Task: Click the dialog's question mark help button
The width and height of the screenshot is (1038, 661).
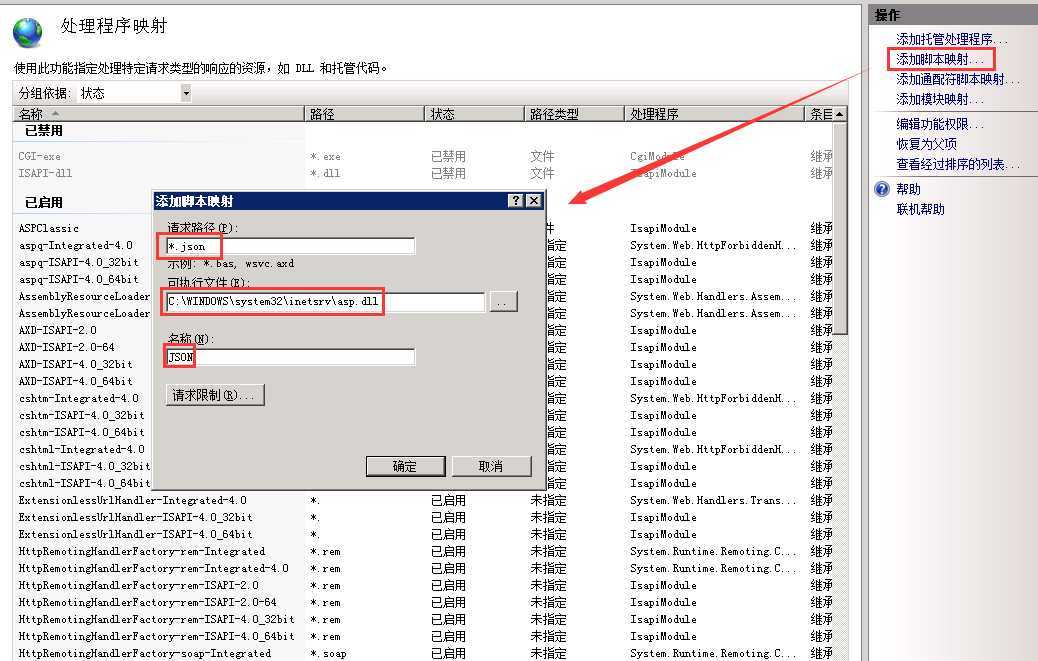Action: [x=516, y=200]
